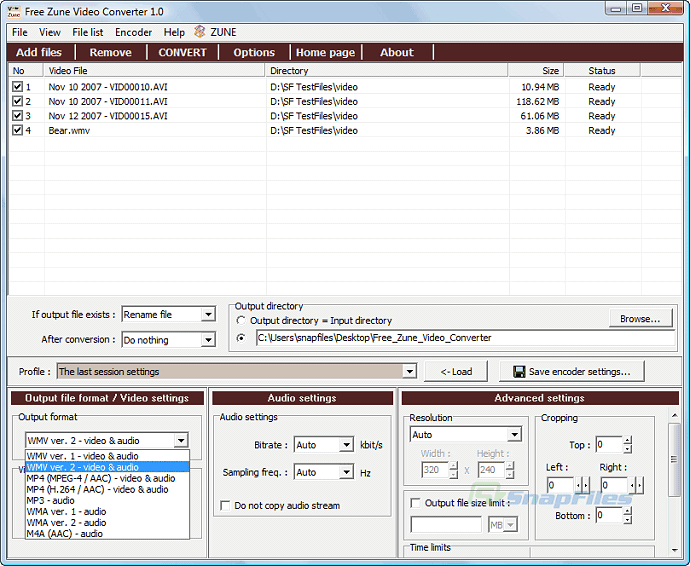Click the <- Load profile button

(x=456, y=371)
